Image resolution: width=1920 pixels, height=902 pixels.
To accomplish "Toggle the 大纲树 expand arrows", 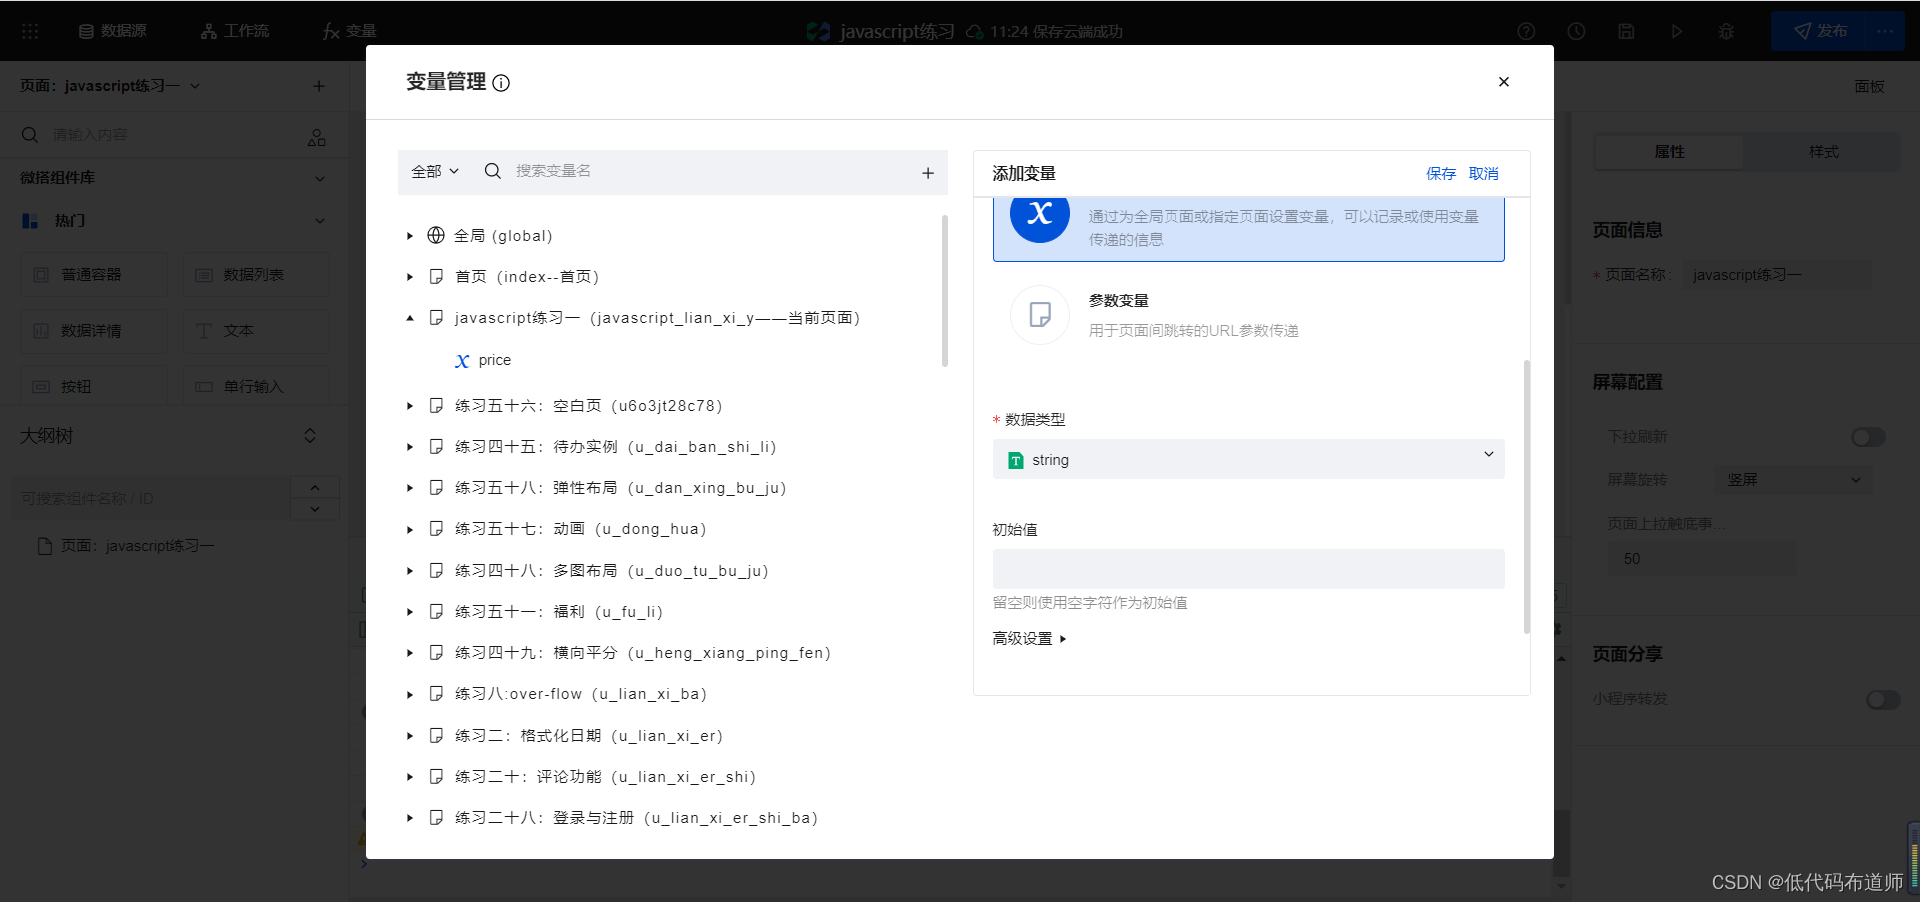I will pos(310,436).
